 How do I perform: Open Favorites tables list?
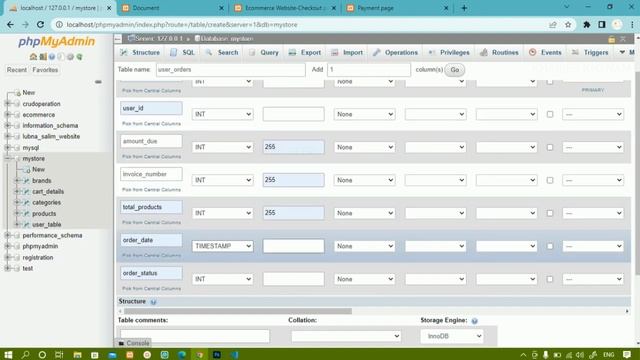coord(45,70)
